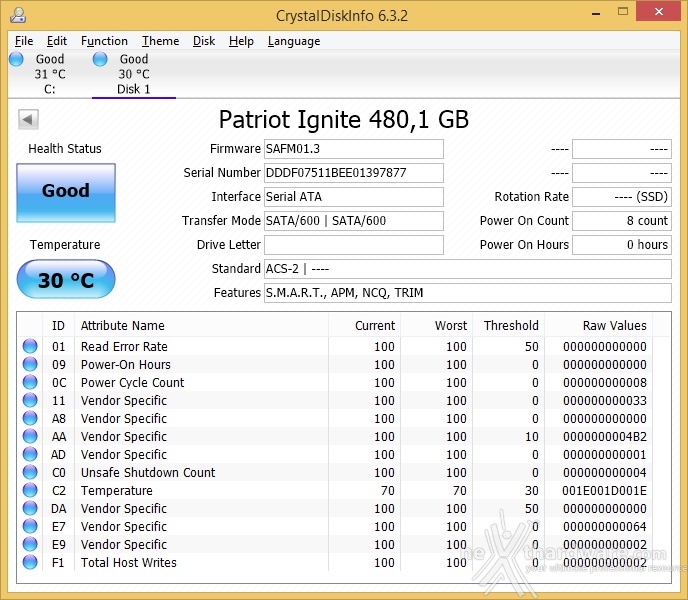Open the File menu
Viewport: 688px width, 600px height.
(x=24, y=41)
